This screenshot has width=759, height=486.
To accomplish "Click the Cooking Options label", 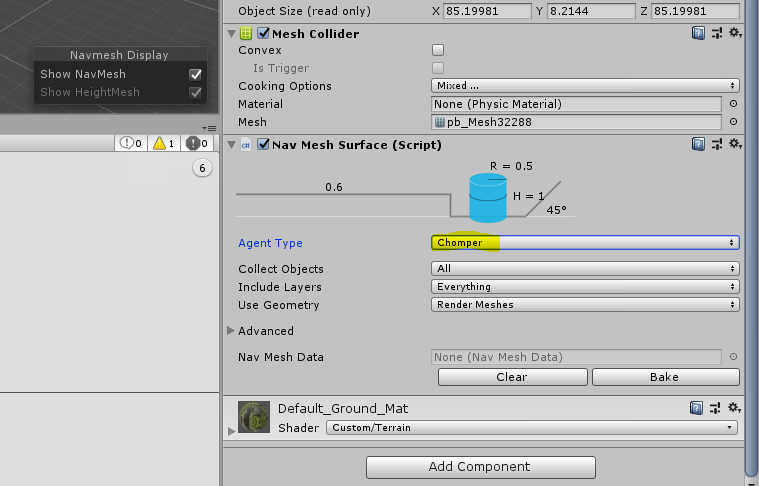I will coord(285,86).
